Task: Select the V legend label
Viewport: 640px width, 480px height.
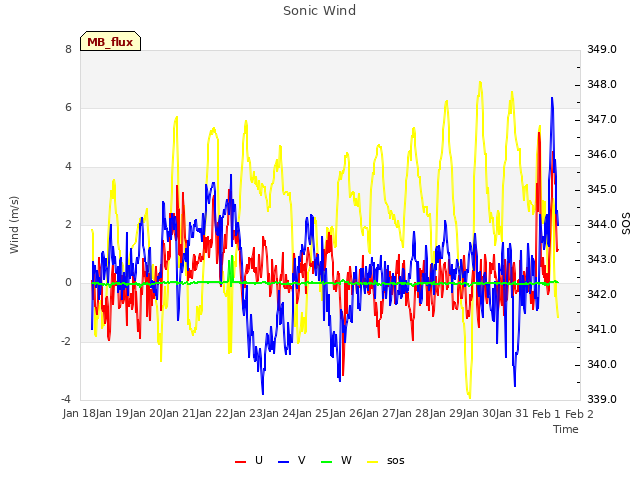Action: click(302, 460)
